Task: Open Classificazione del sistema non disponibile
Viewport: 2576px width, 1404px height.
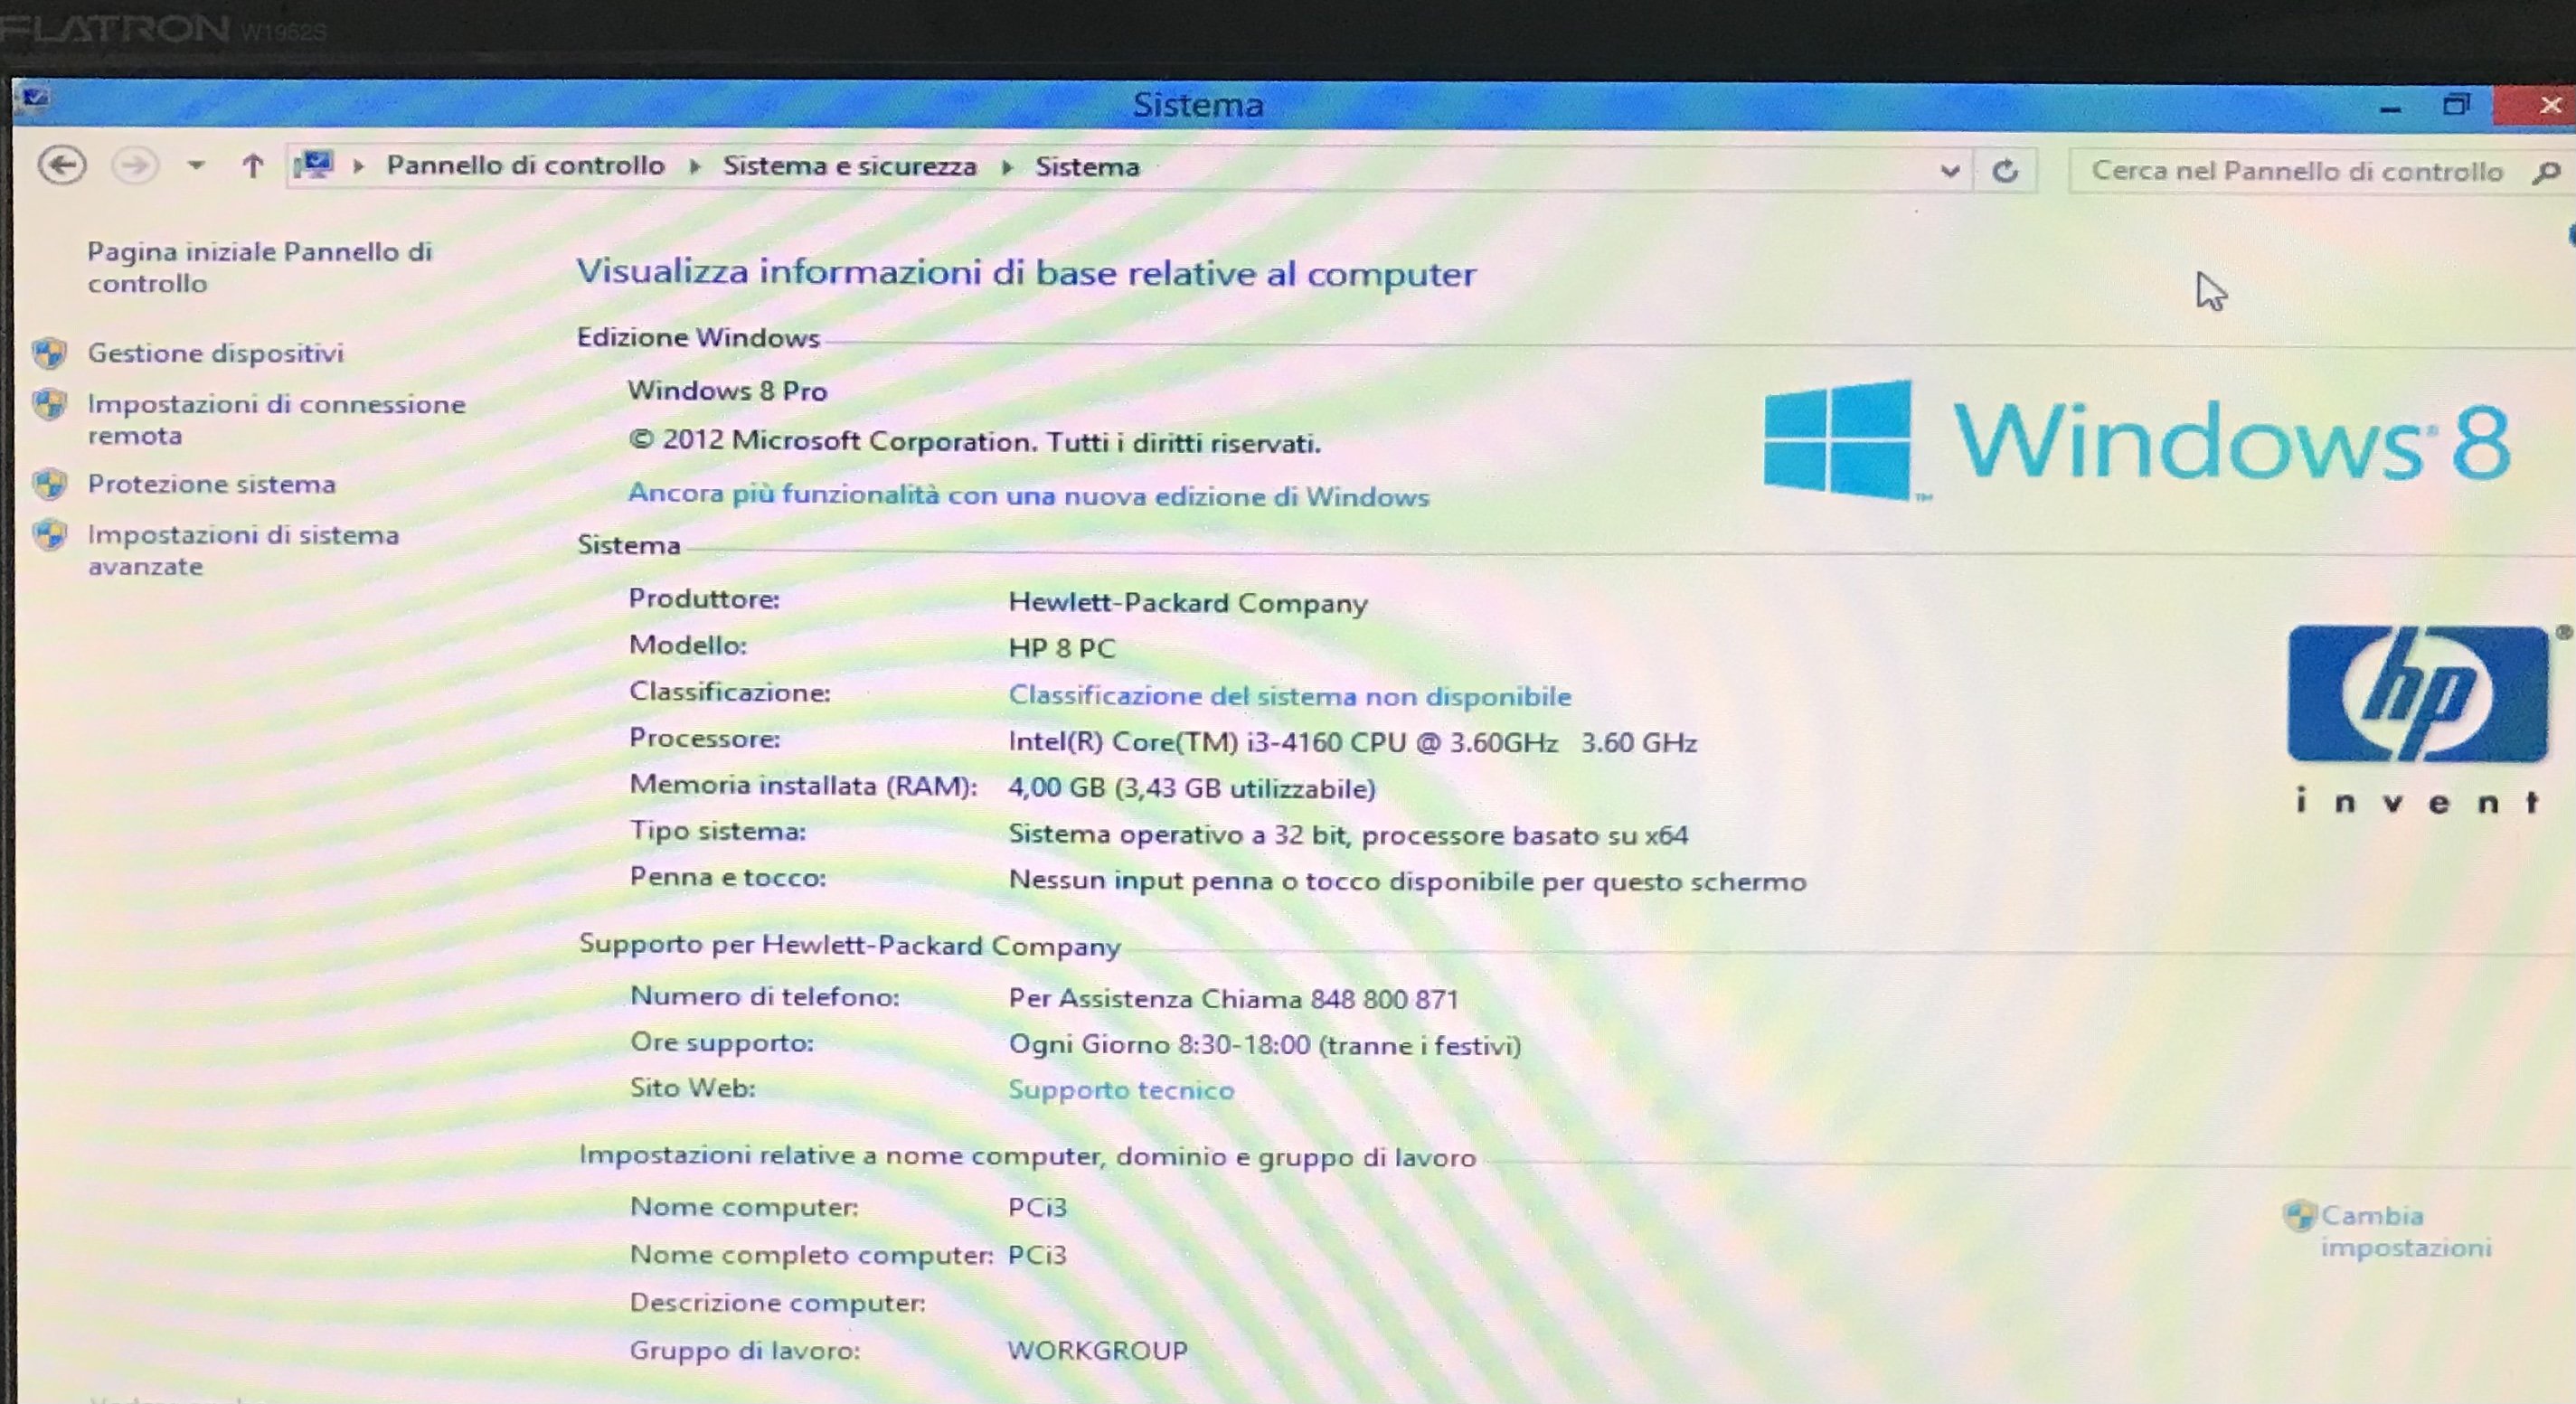Action: pyautogui.click(x=1289, y=695)
